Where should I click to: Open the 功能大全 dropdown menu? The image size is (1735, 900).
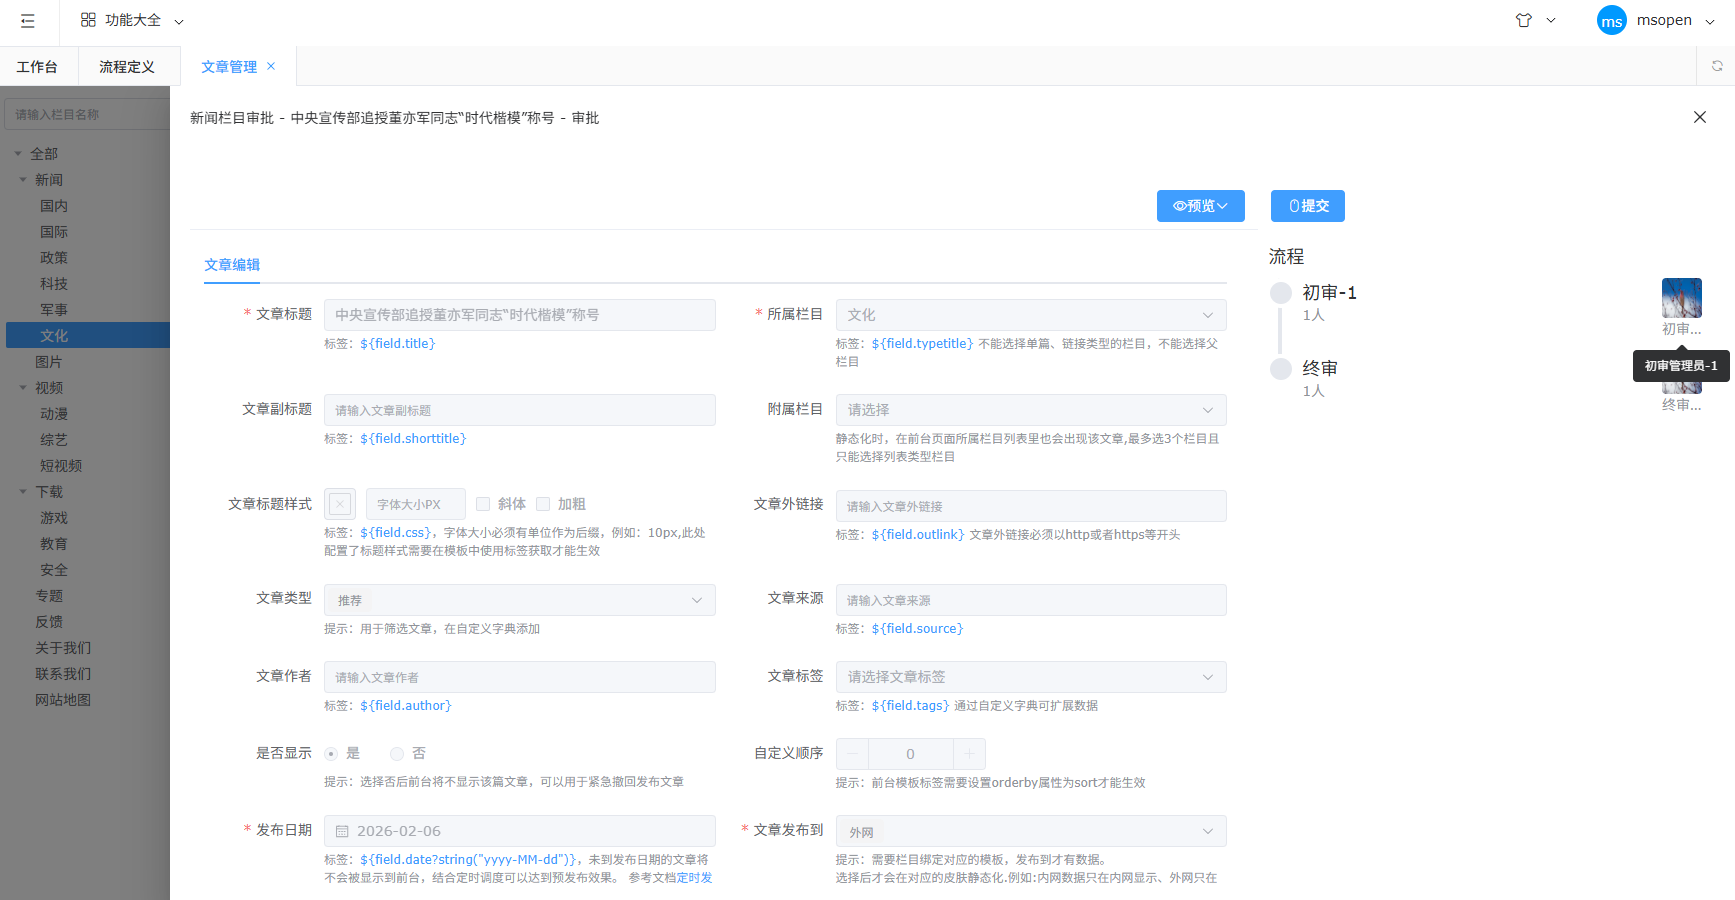point(132,20)
